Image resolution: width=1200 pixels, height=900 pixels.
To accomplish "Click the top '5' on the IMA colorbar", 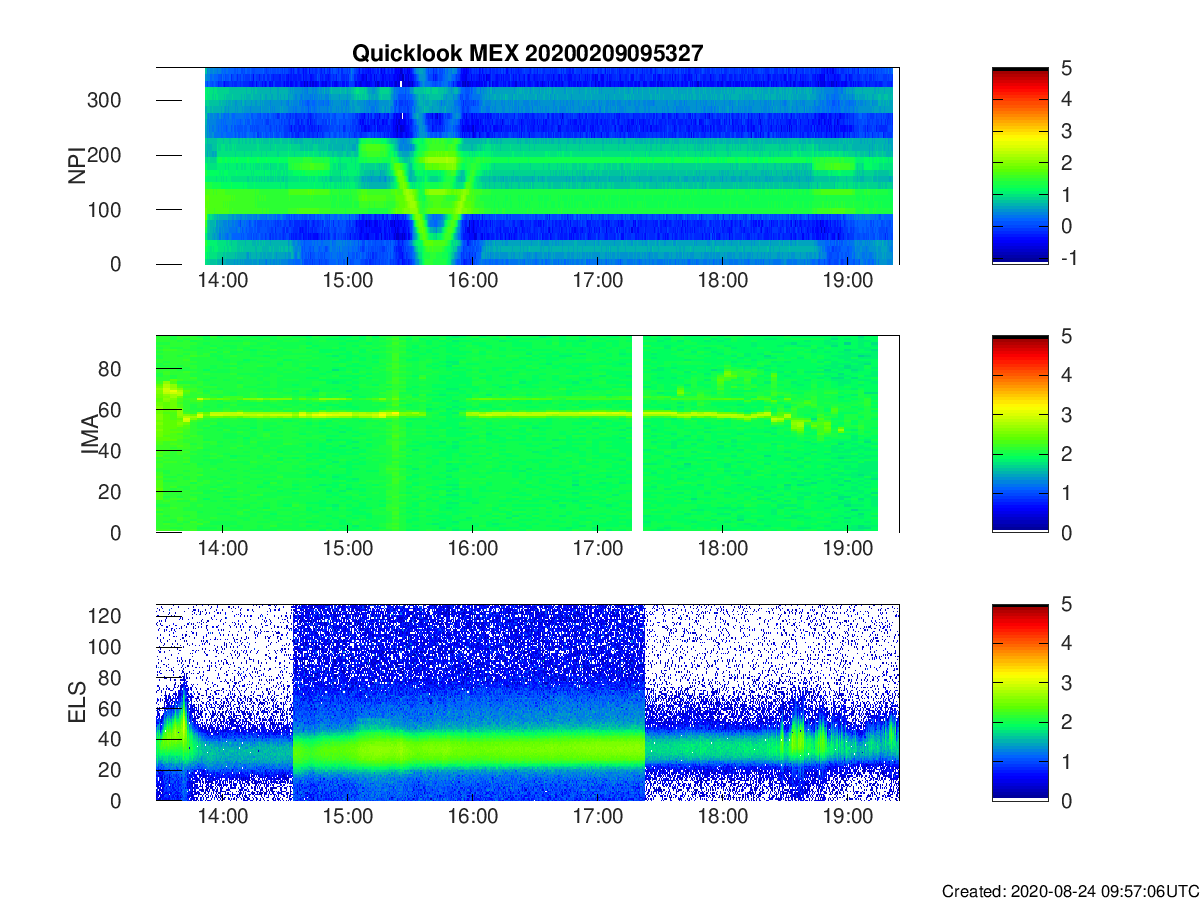I will pos(1066,336).
